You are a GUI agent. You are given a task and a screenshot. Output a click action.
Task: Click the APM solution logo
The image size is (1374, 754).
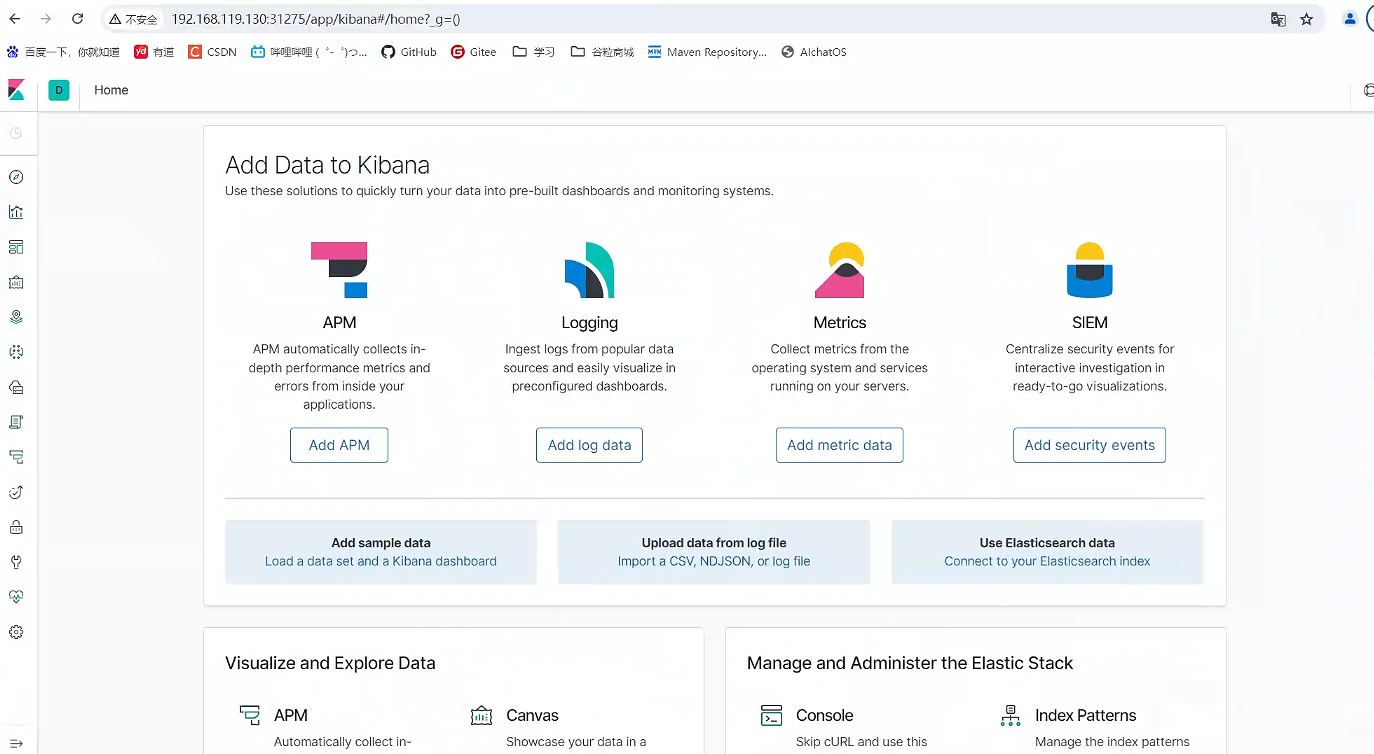tap(339, 269)
